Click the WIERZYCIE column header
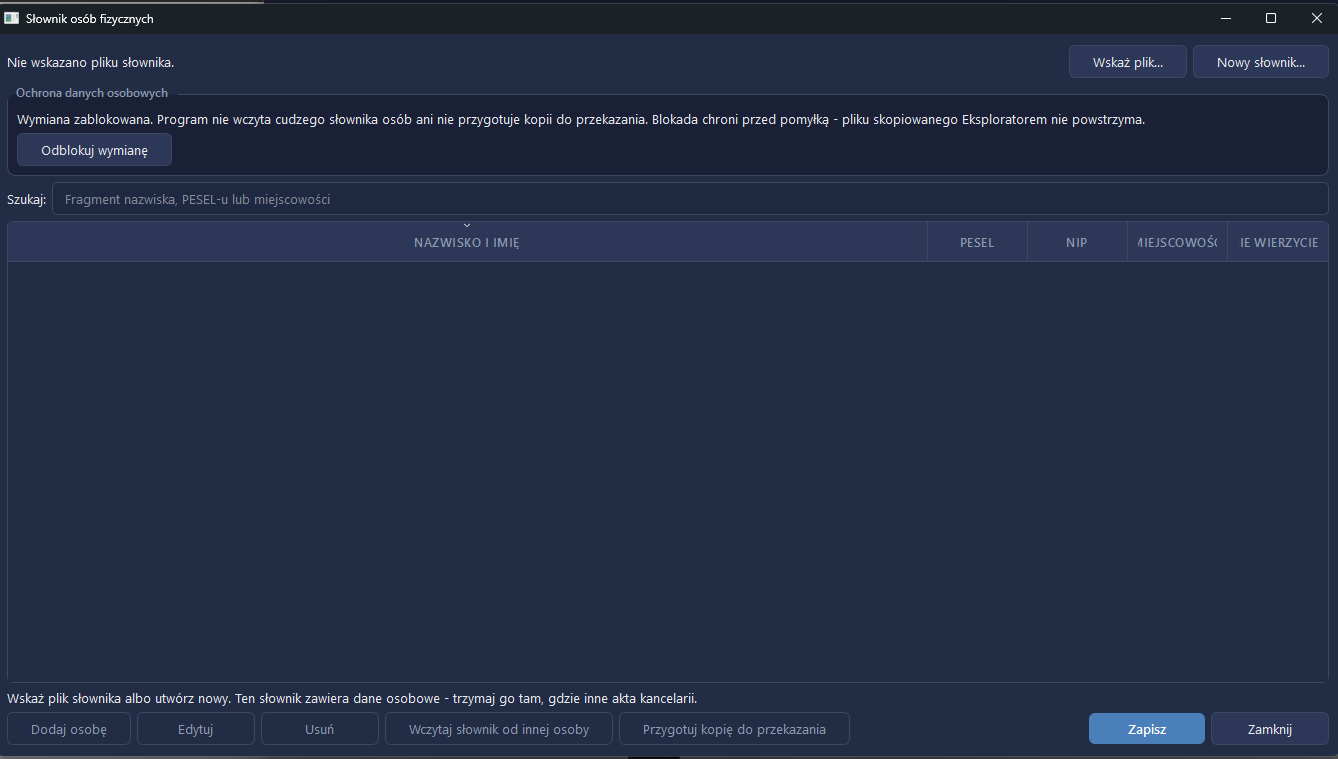 click(1278, 242)
